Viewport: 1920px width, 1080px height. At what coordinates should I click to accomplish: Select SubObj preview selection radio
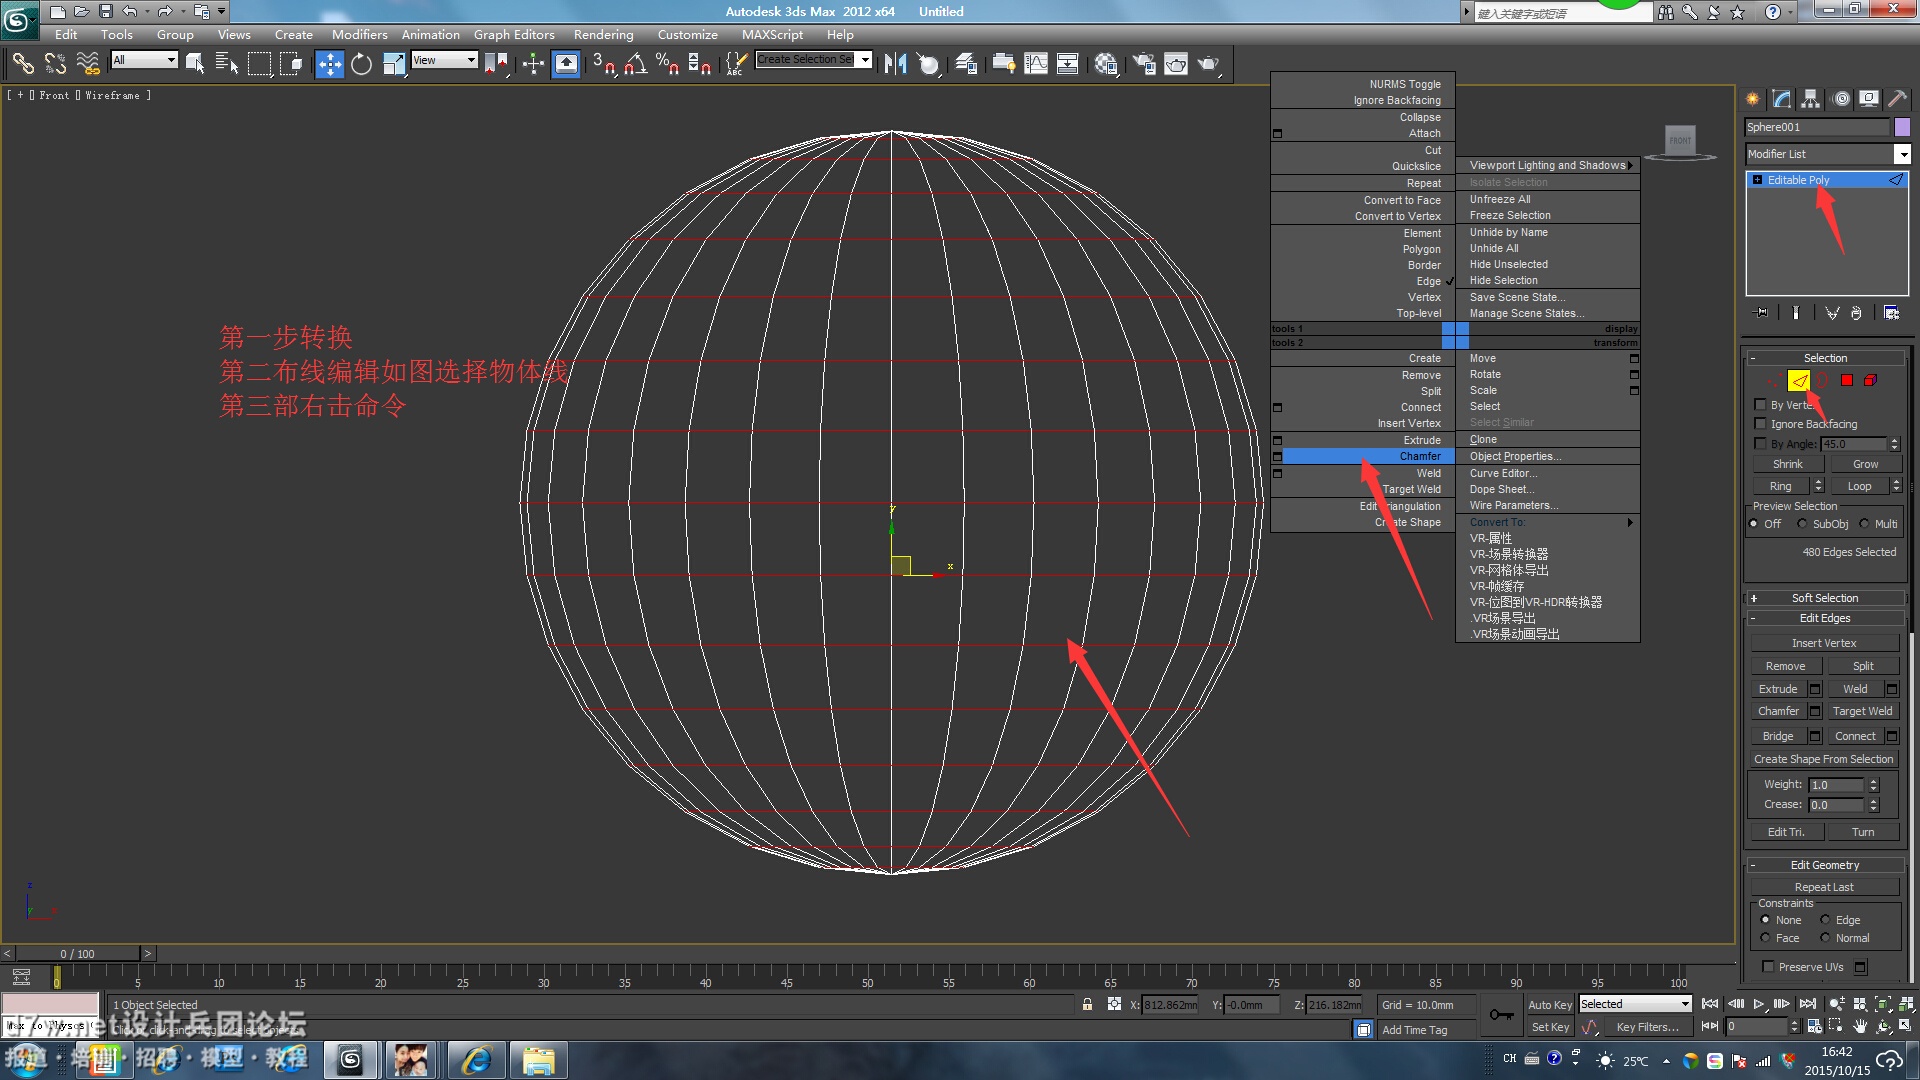[1802, 524]
